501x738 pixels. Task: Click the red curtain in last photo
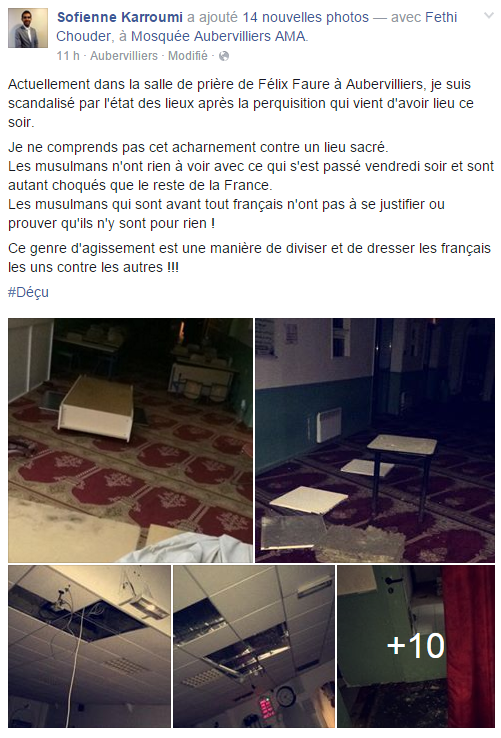469,647
